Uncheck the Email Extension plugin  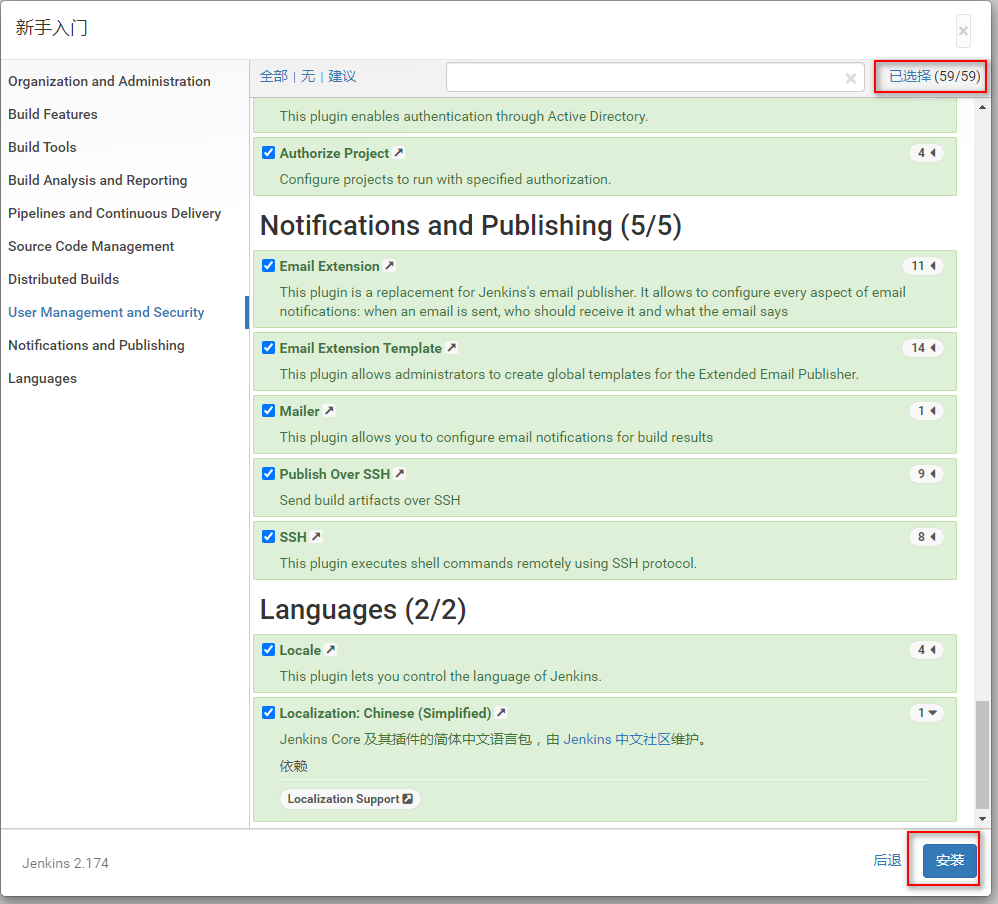tap(269, 265)
